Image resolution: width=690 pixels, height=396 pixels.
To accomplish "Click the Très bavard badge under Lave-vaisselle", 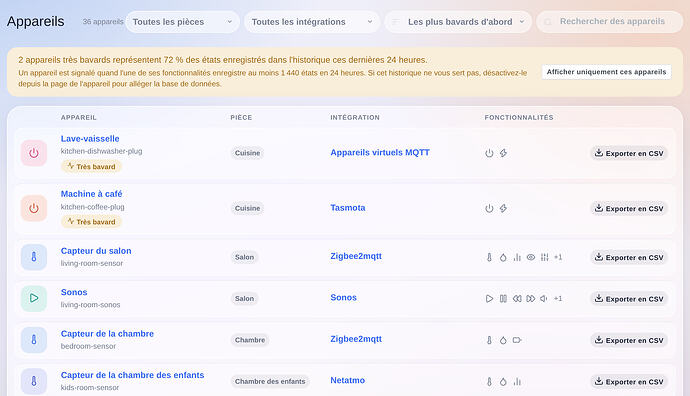I will [x=91, y=166].
